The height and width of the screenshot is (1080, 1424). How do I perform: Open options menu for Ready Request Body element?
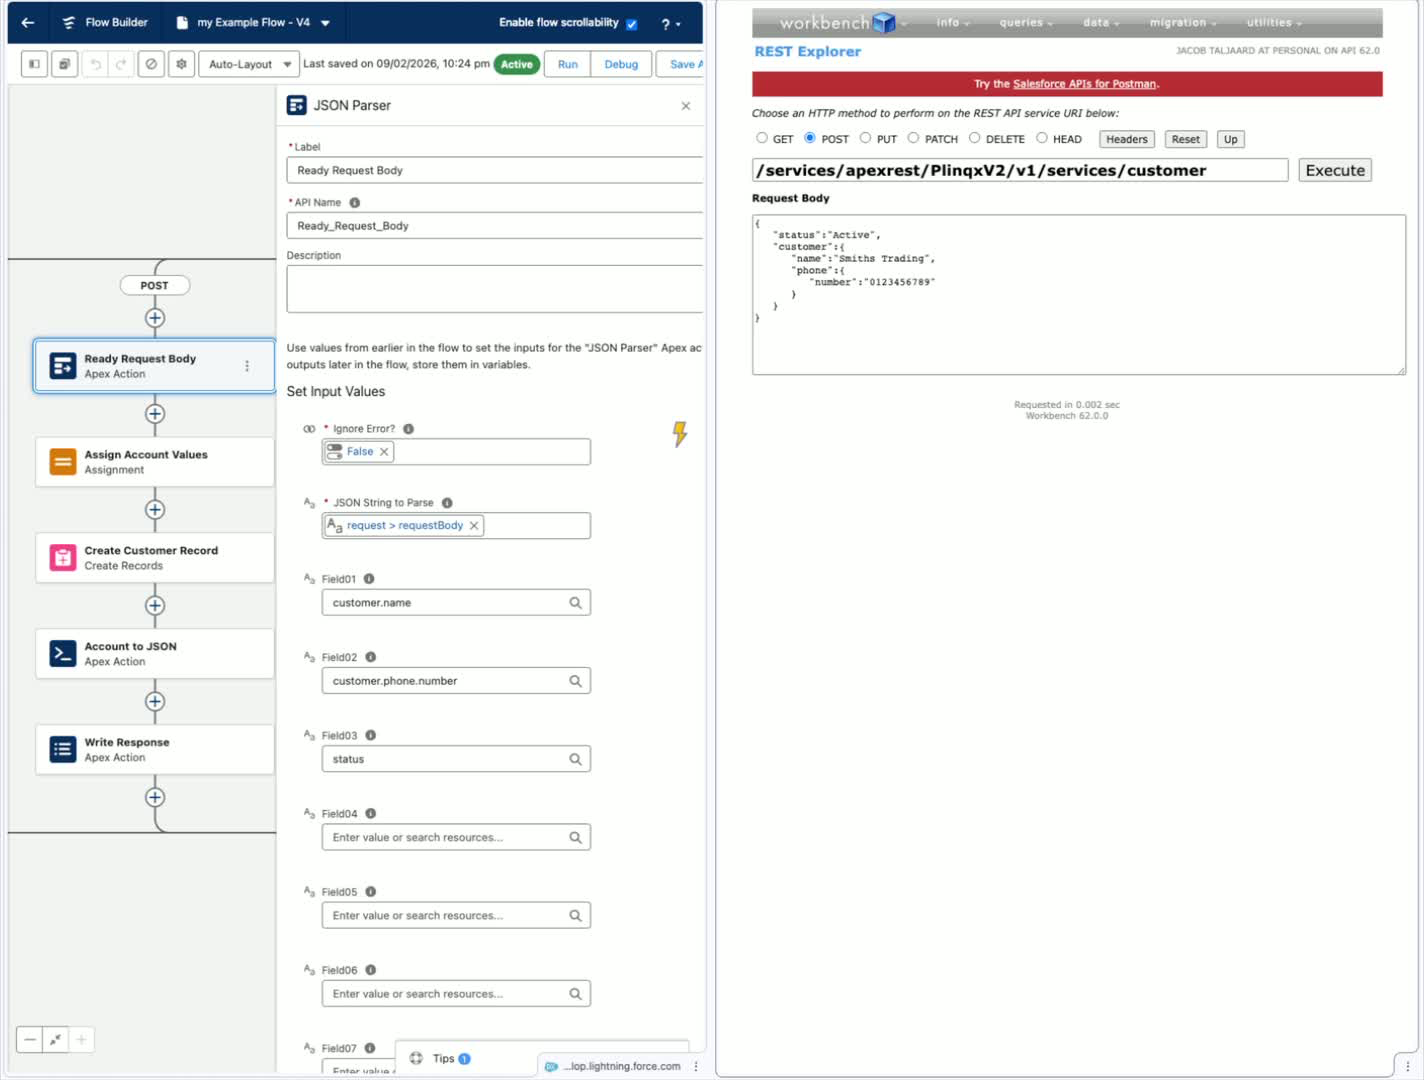247,366
